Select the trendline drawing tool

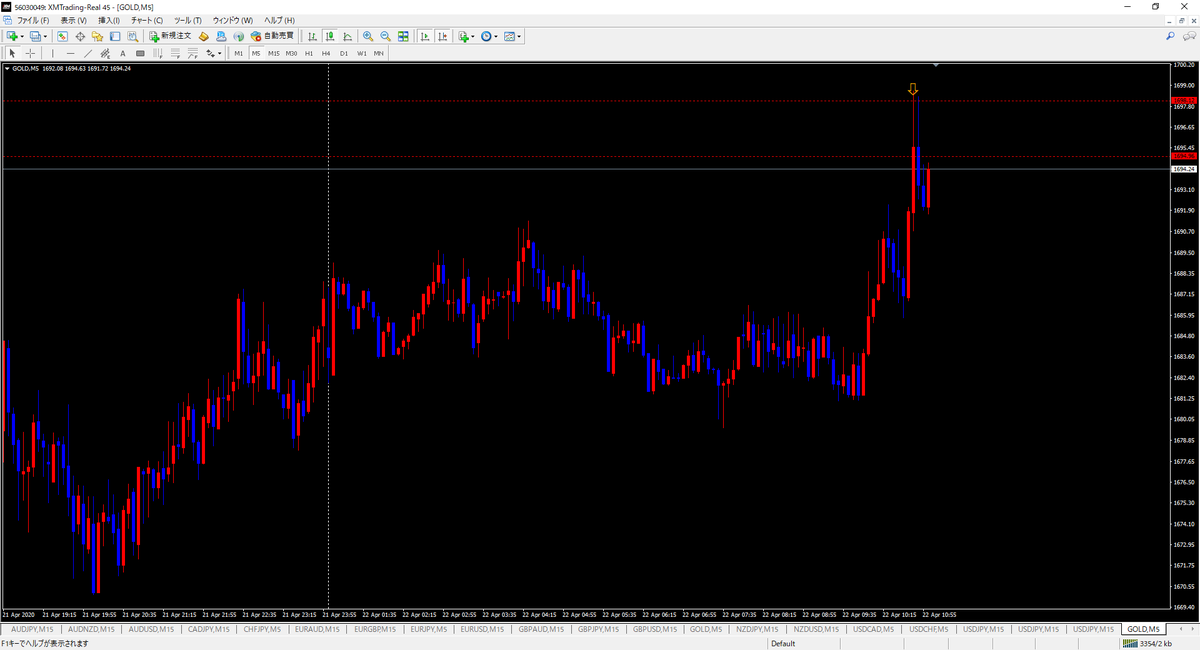coord(88,53)
